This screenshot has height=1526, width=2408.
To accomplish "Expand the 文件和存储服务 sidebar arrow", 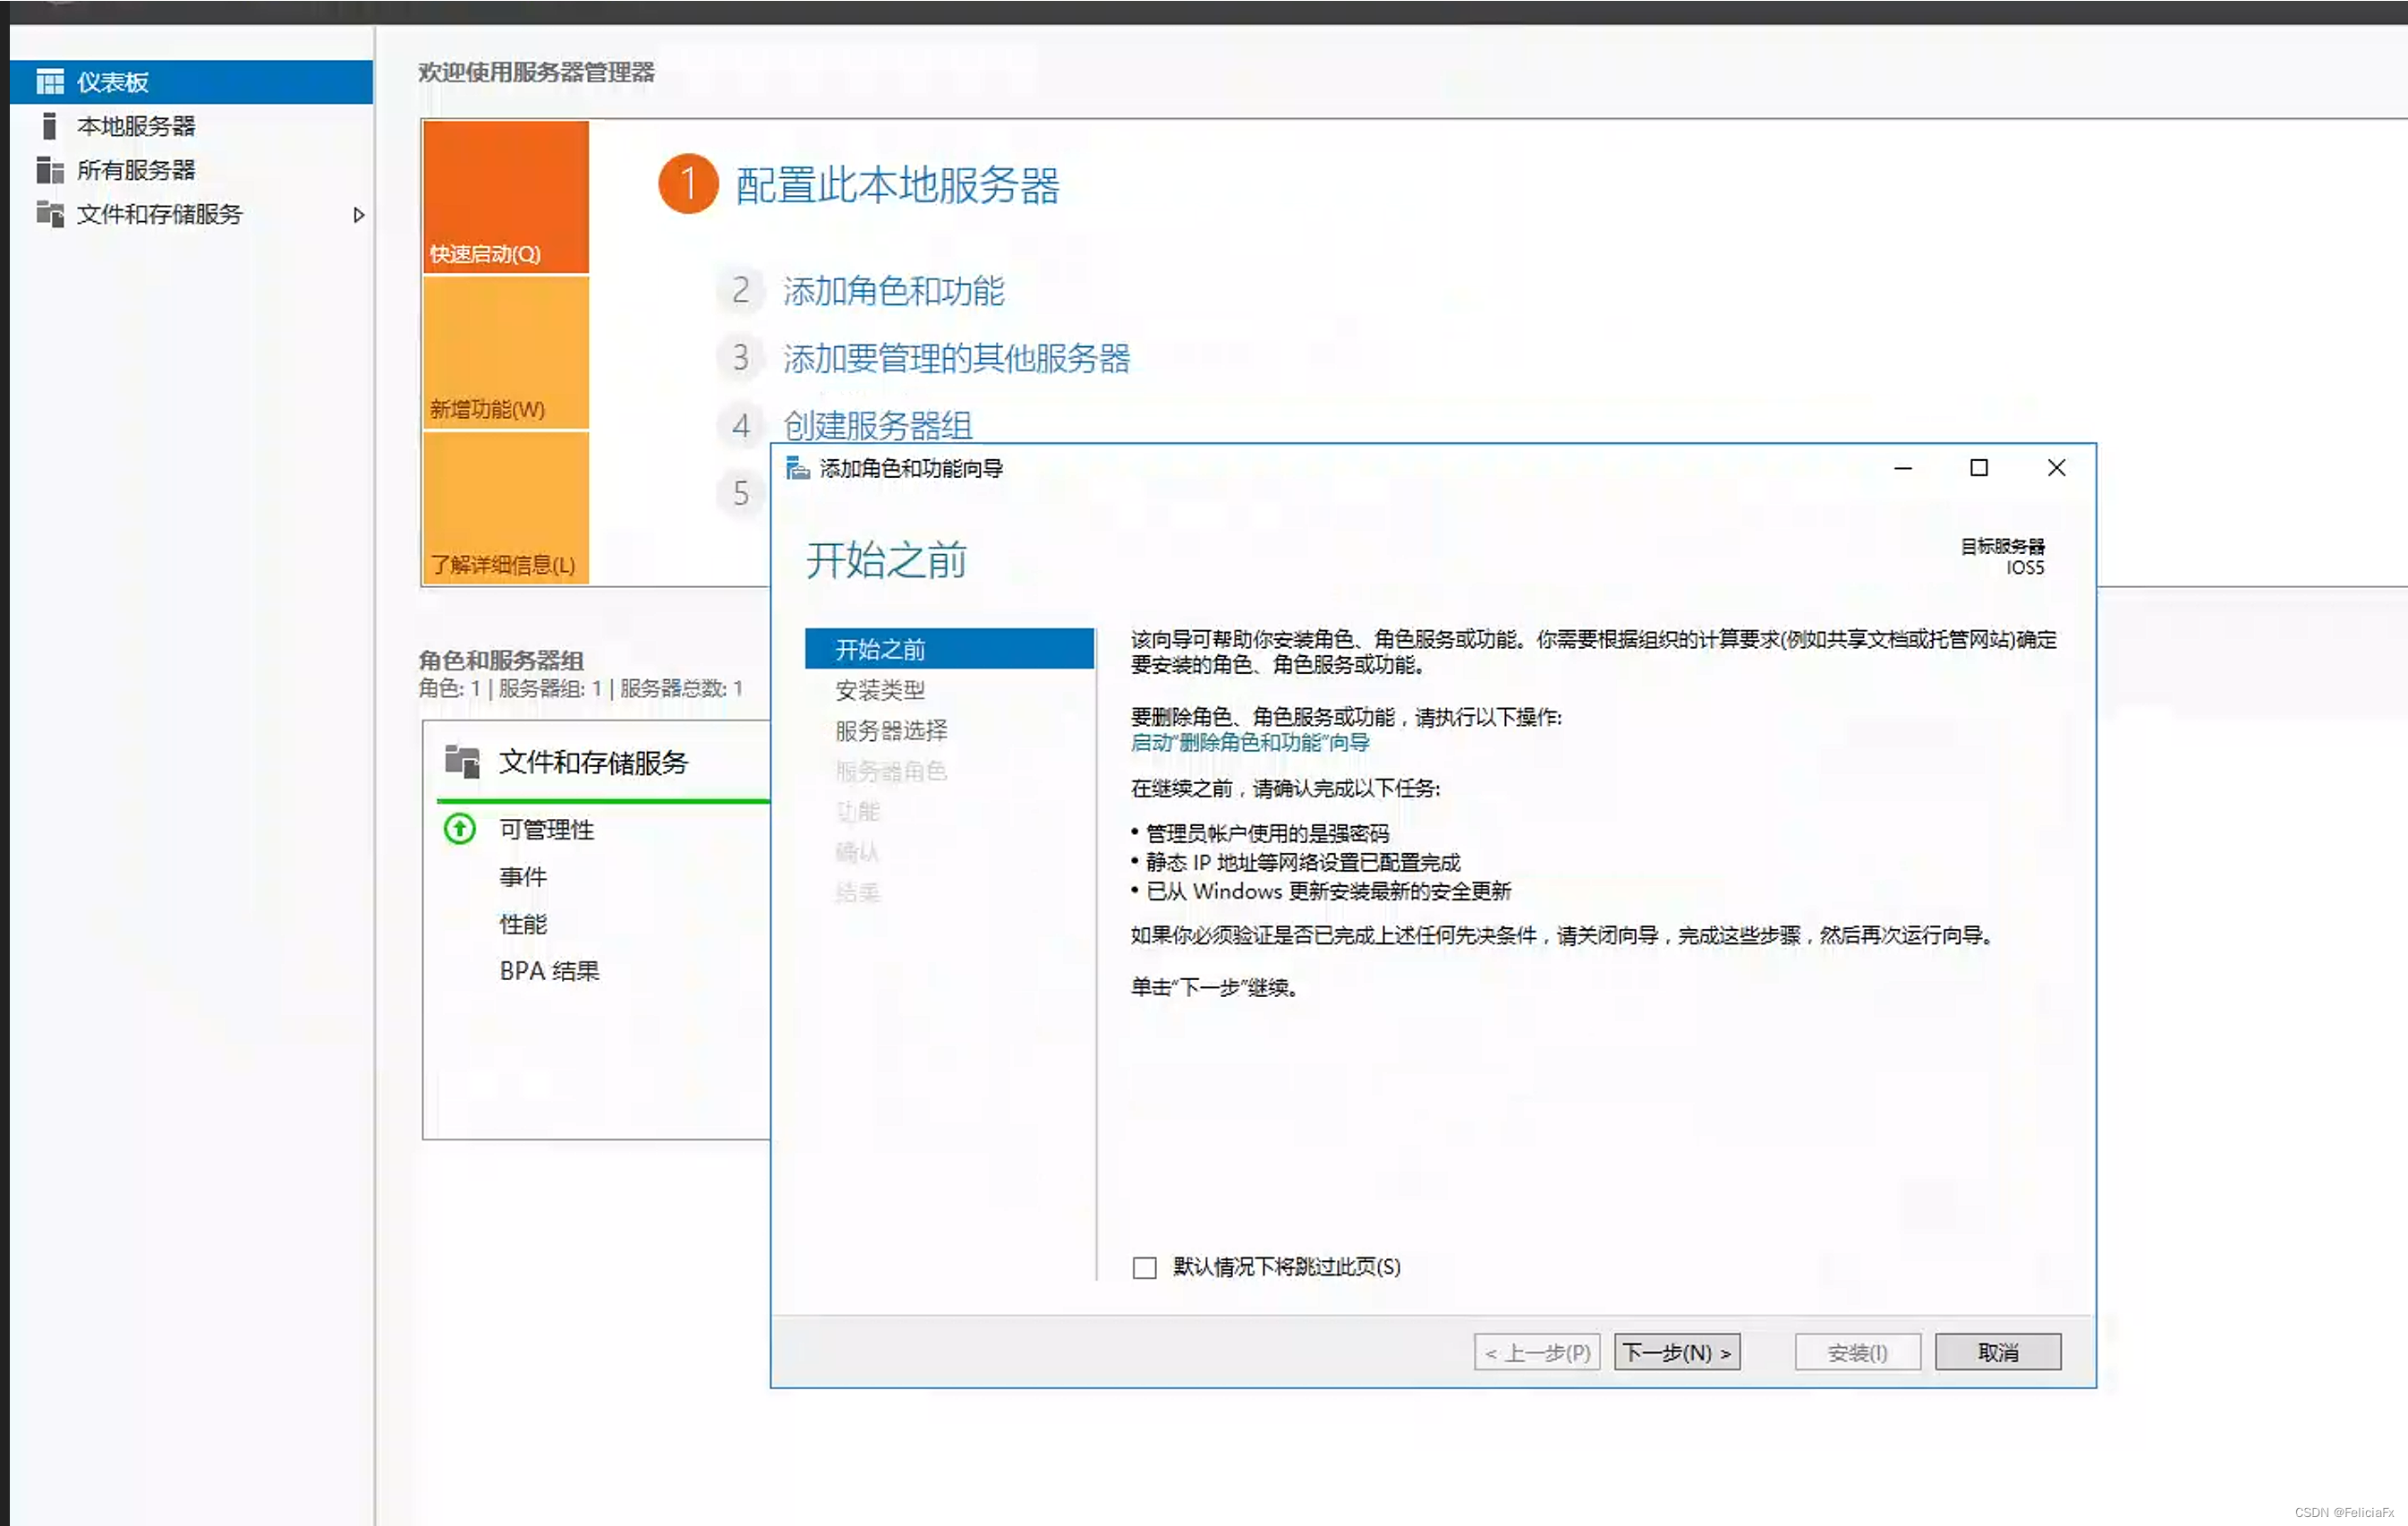I will [x=358, y=214].
